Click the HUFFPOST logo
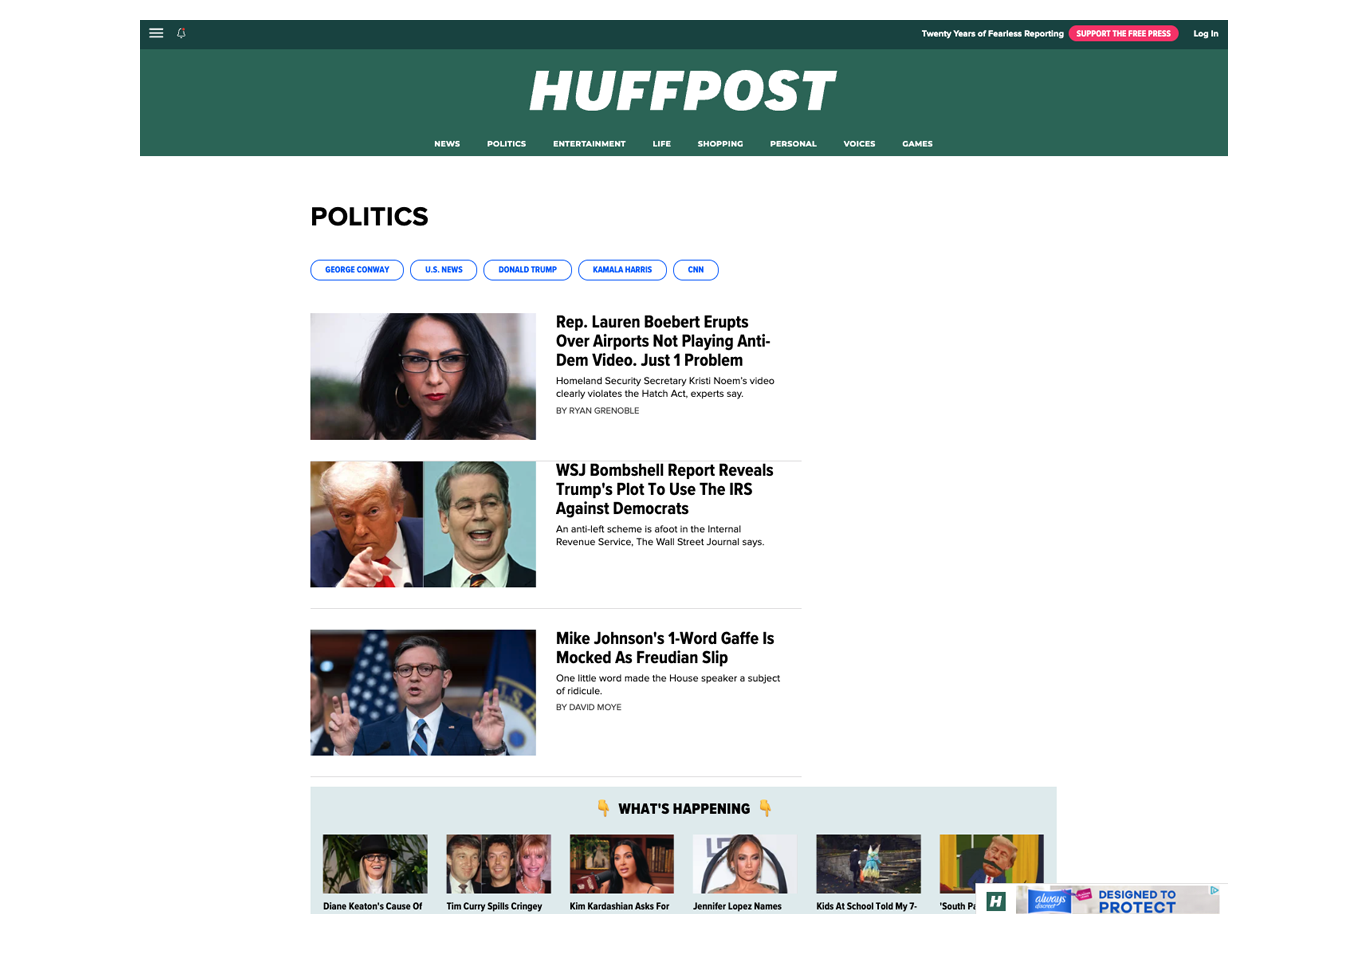The height and width of the screenshot is (973, 1365). (683, 91)
